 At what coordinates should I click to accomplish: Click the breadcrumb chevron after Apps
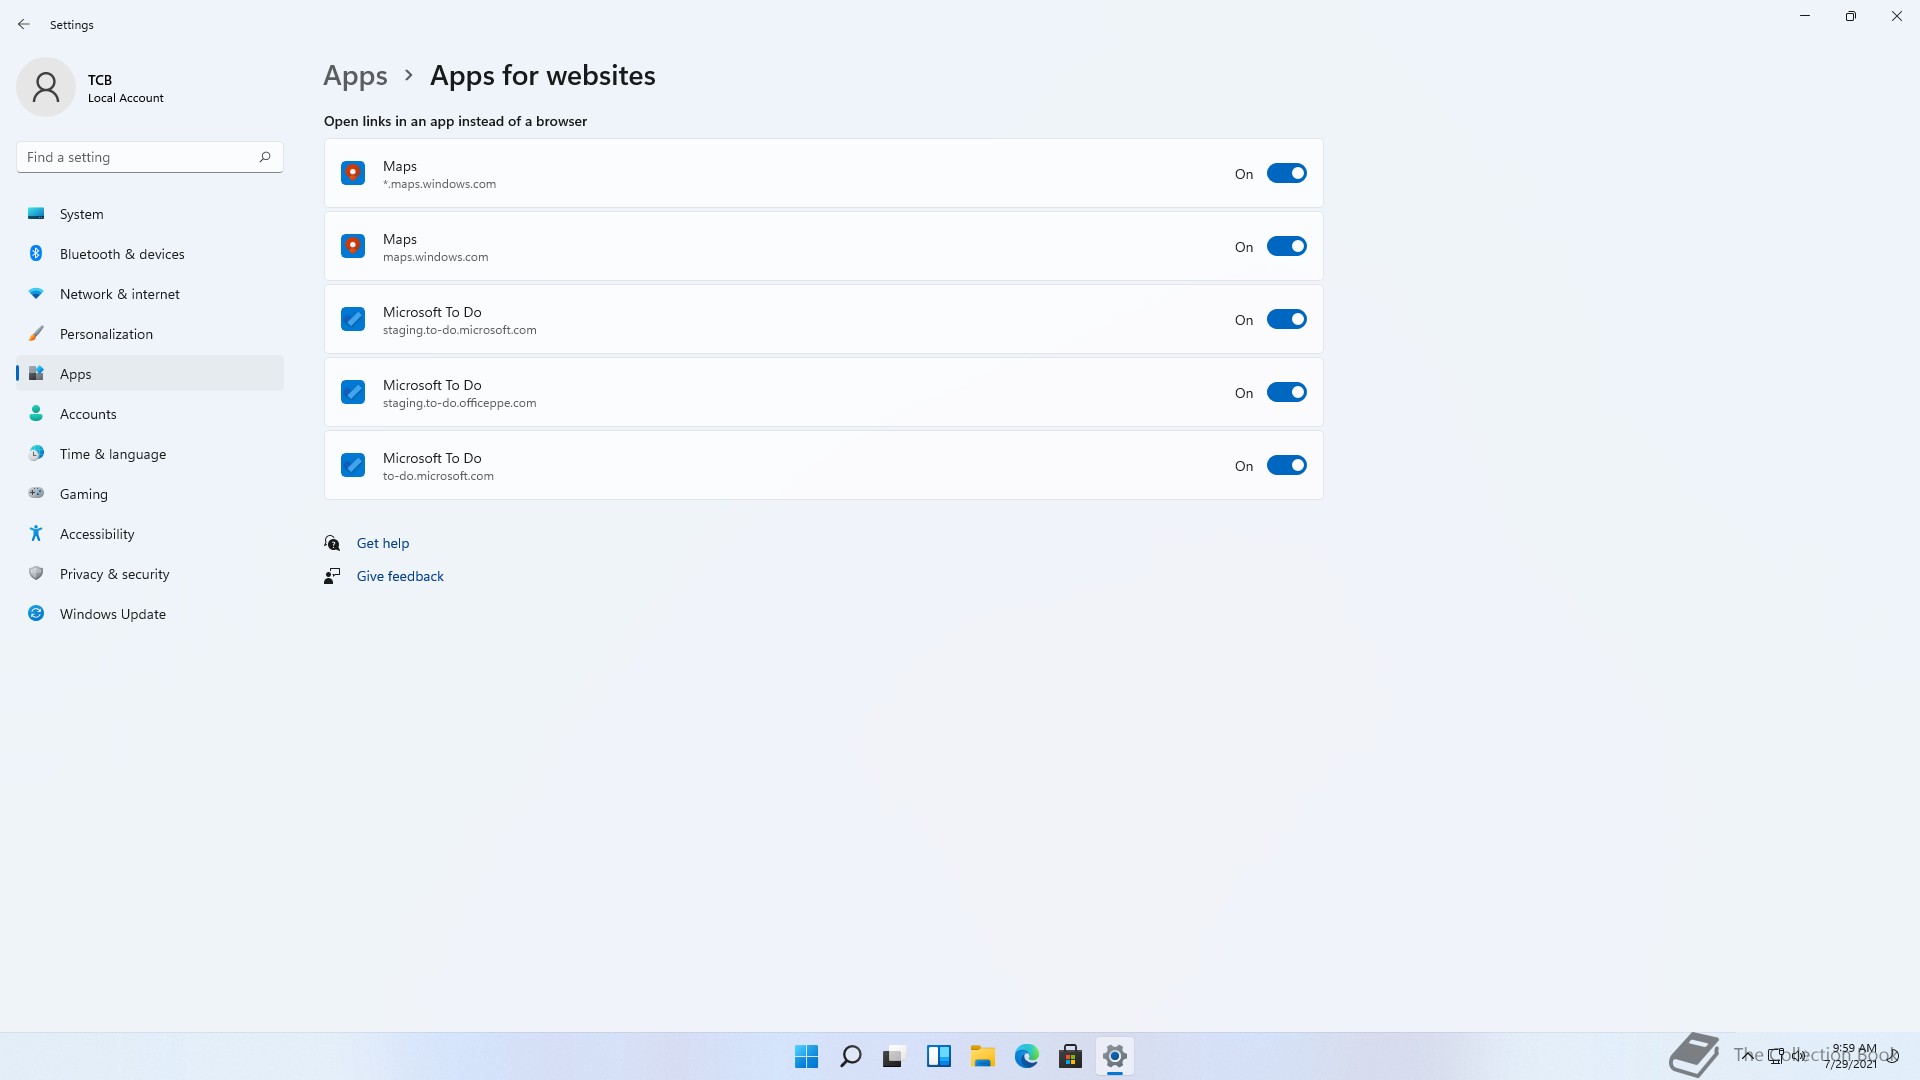coord(408,75)
